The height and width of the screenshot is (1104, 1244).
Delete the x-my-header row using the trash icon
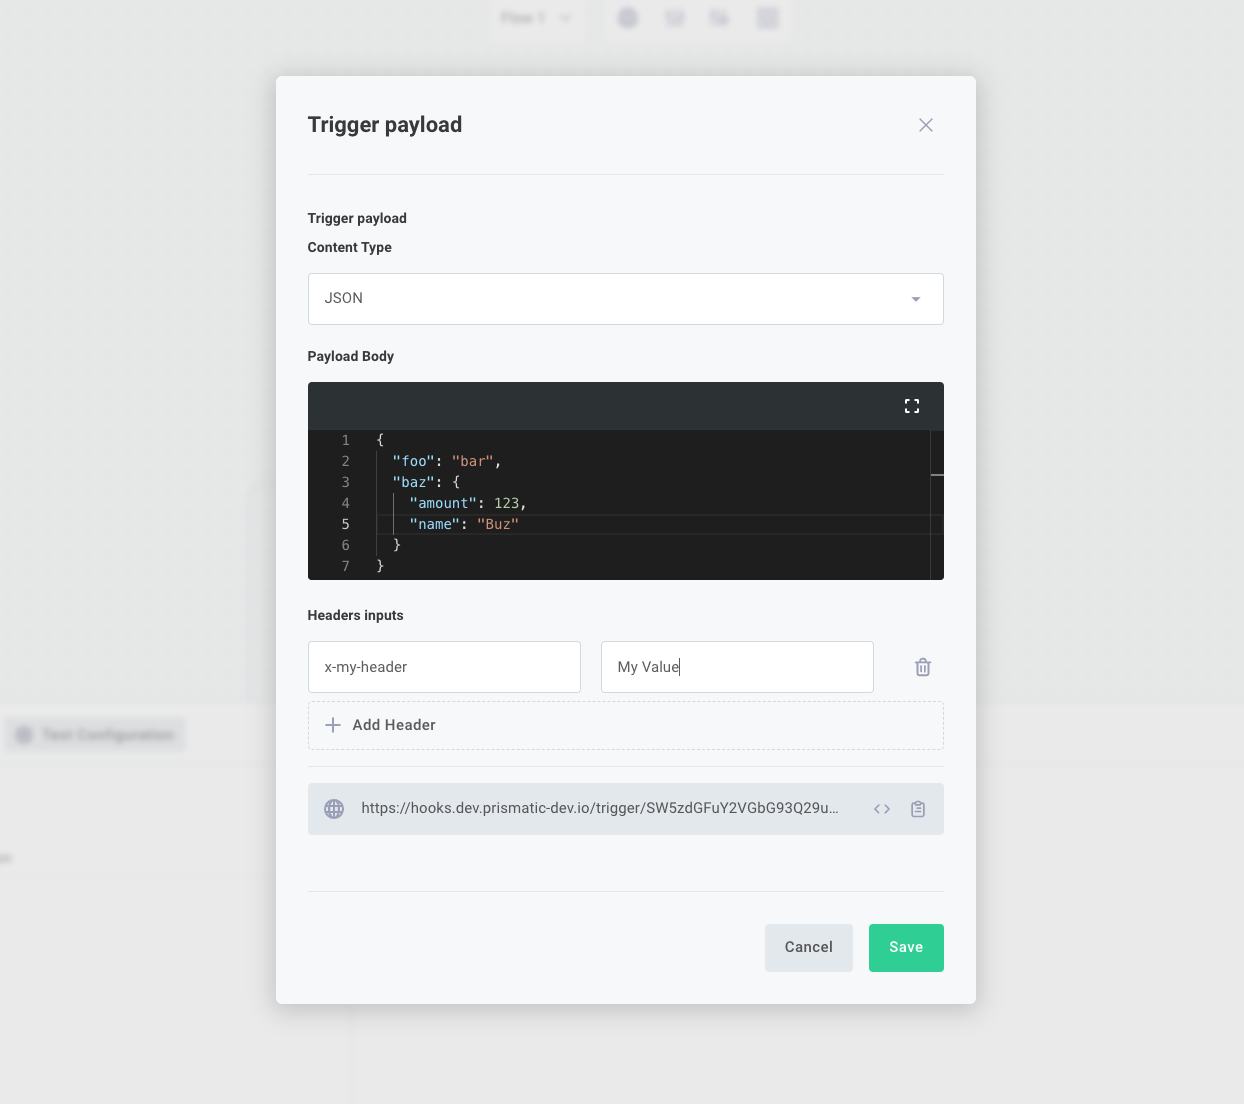point(922,667)
